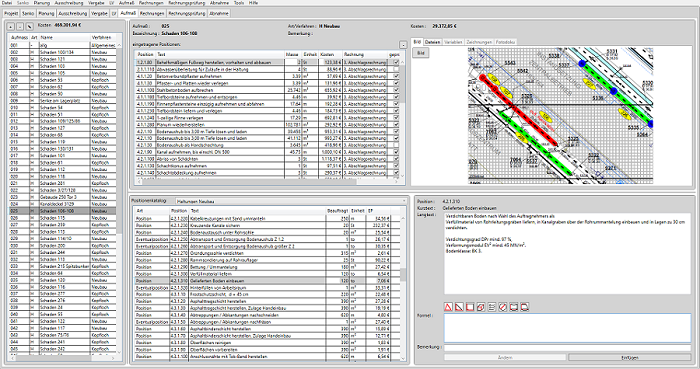Open the Positionenkatalog dropdown Haltungen Neubau
The image size is (700, 369).
[291, 201]
